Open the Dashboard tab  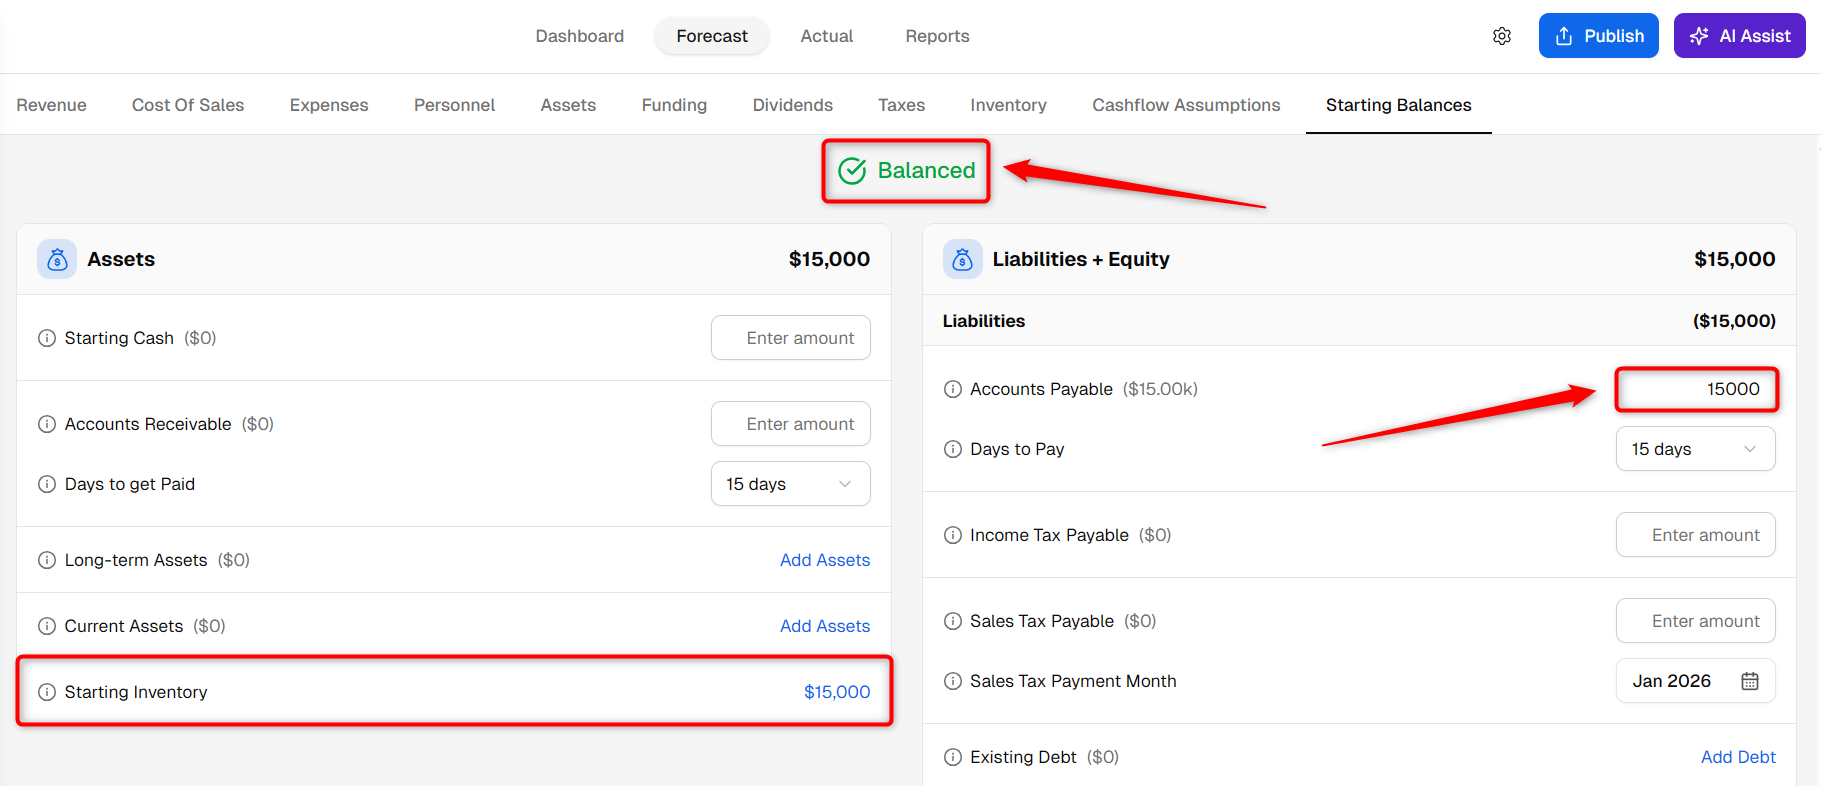point(580,36)
